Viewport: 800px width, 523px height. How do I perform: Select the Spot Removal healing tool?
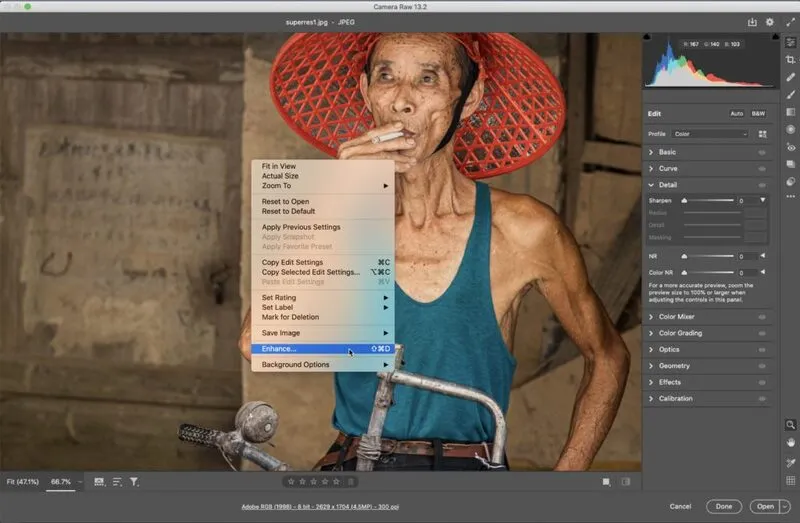pos(790,77)
